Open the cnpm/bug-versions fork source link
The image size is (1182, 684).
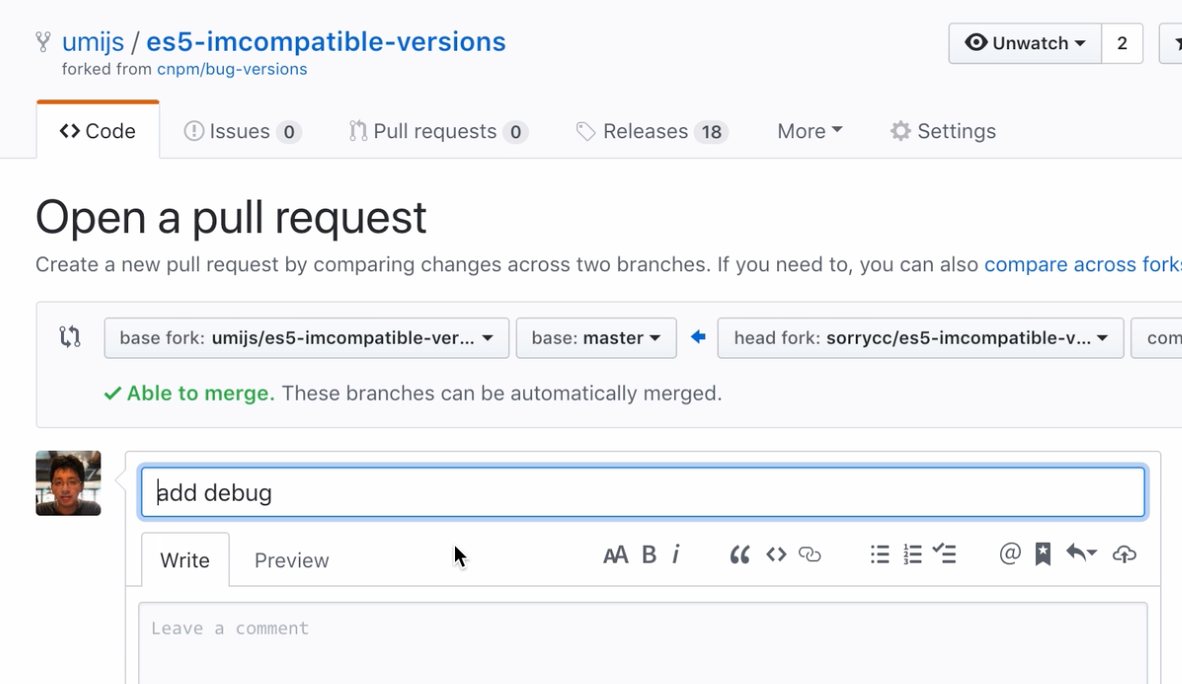(232, 69)
